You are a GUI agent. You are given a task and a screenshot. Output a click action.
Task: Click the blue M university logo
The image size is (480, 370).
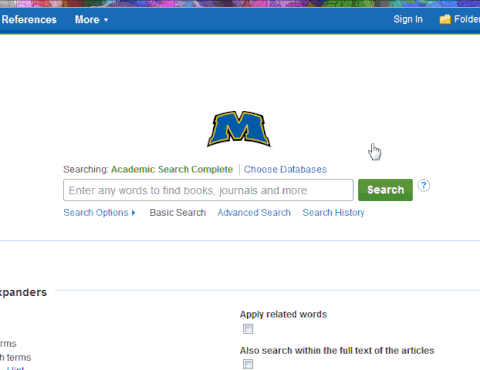[239, 129]
